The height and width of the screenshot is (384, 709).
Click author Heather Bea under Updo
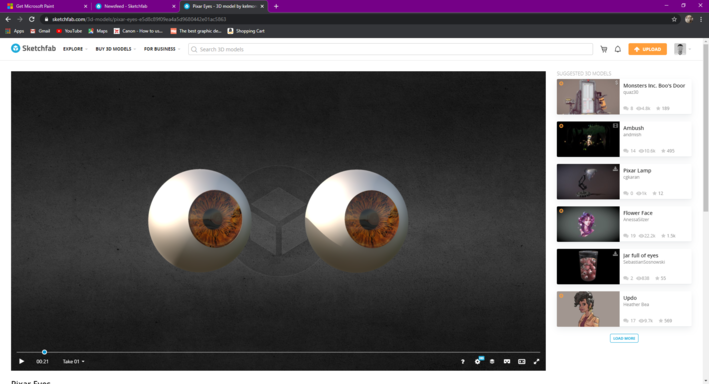pos(636,305)
